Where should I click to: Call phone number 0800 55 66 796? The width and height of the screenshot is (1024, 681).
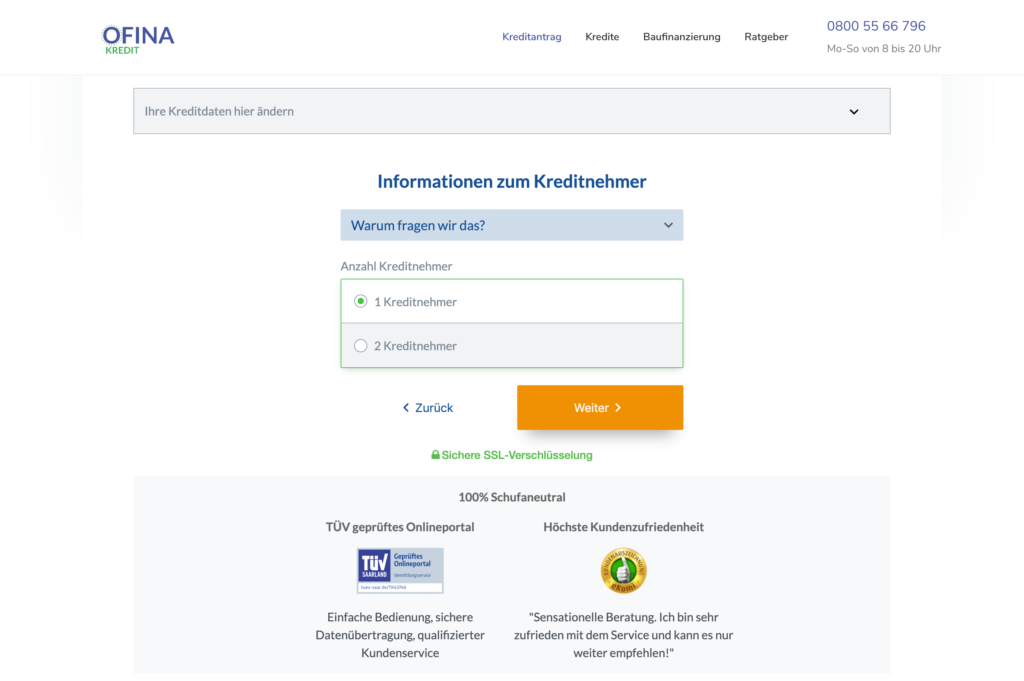coord(876,26)
